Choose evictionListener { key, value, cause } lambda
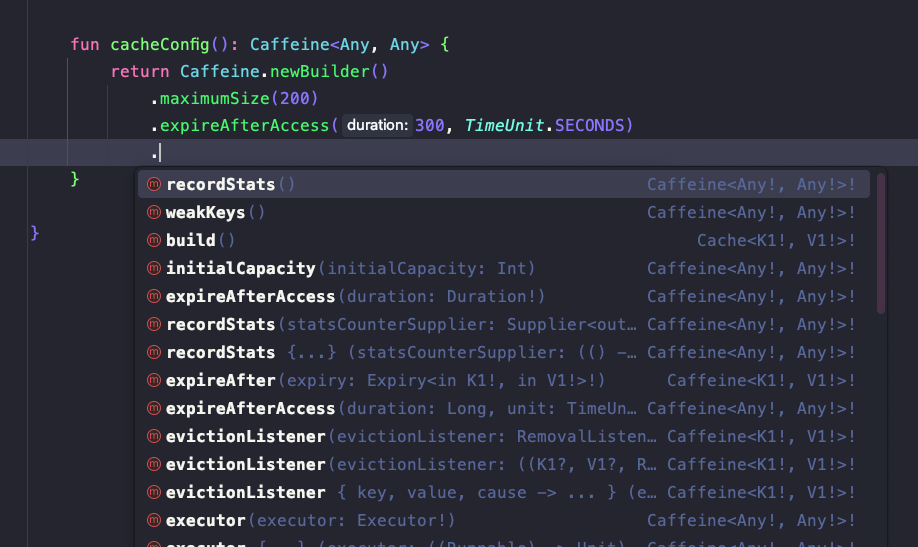 point(503,493)
